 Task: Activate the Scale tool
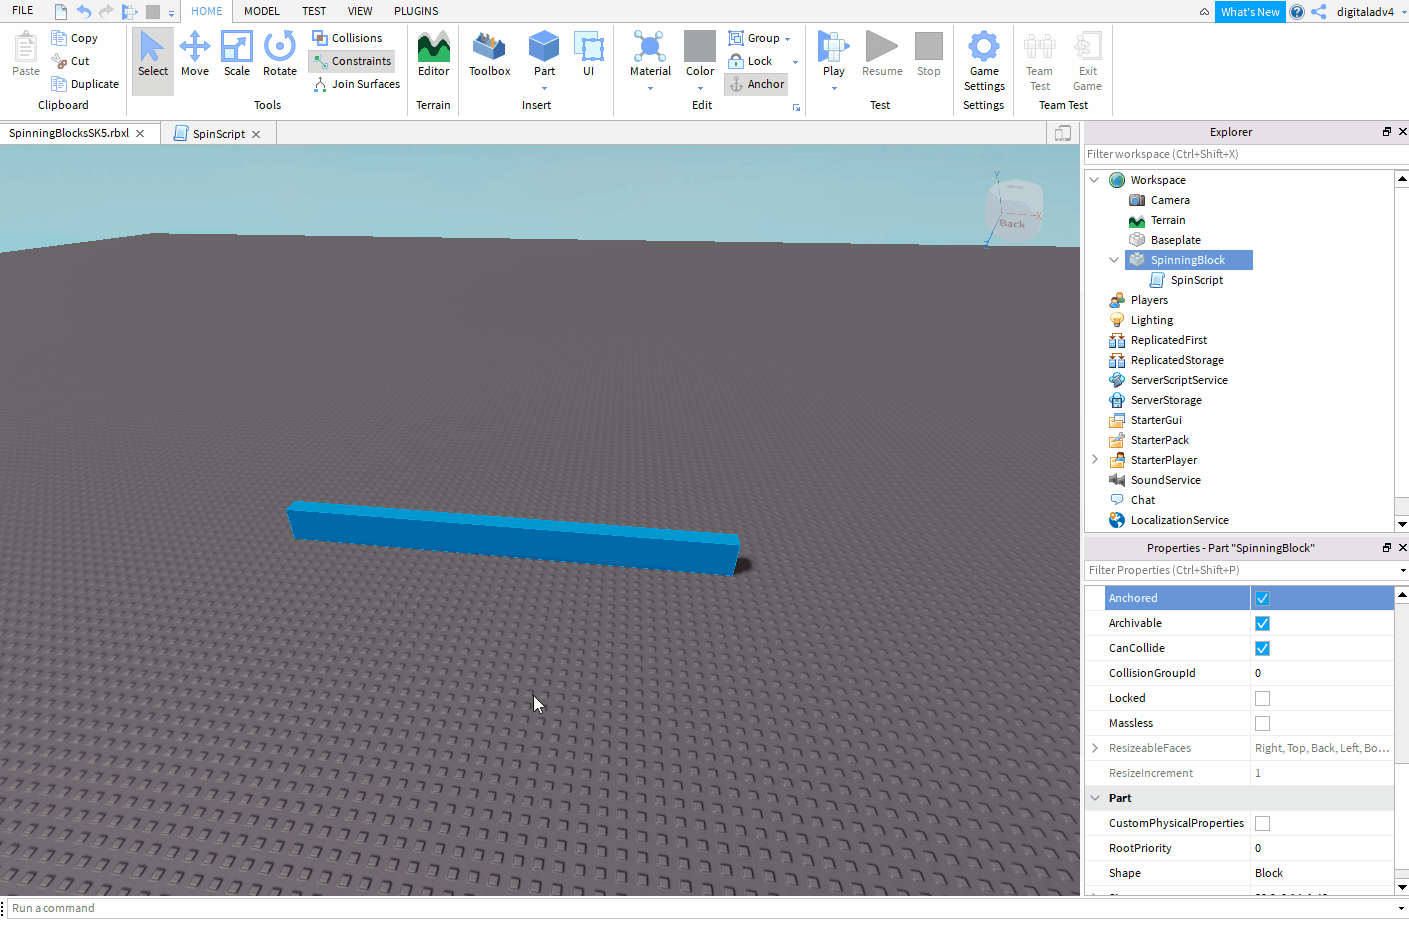click(237, 55)
